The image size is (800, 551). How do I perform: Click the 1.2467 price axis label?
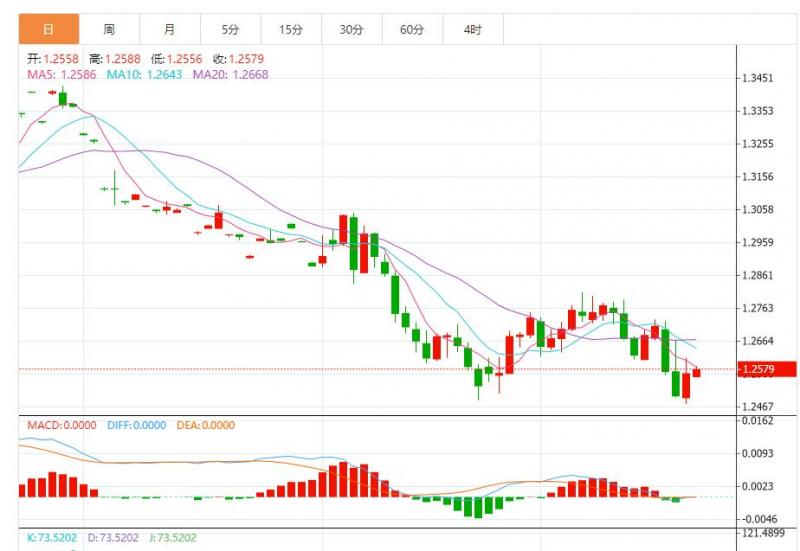758,407
